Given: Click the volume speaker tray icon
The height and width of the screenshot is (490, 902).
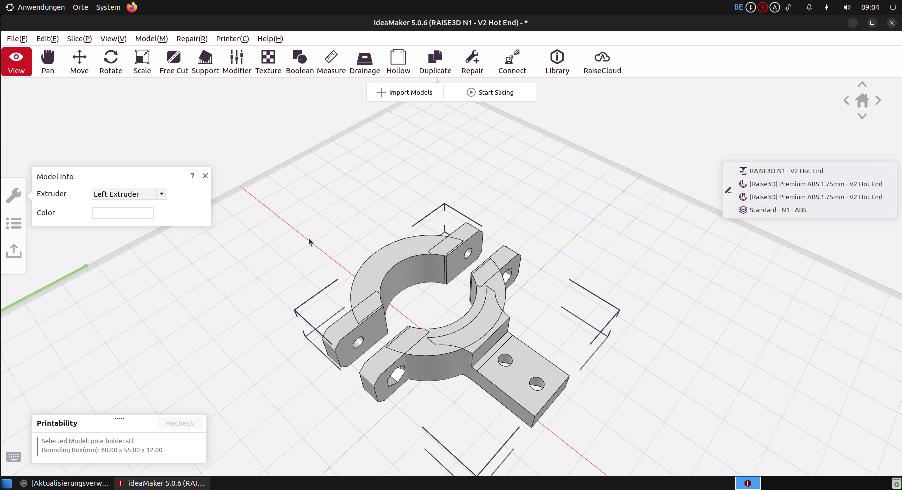Looking at the screenshot, I should pos(847,7).
